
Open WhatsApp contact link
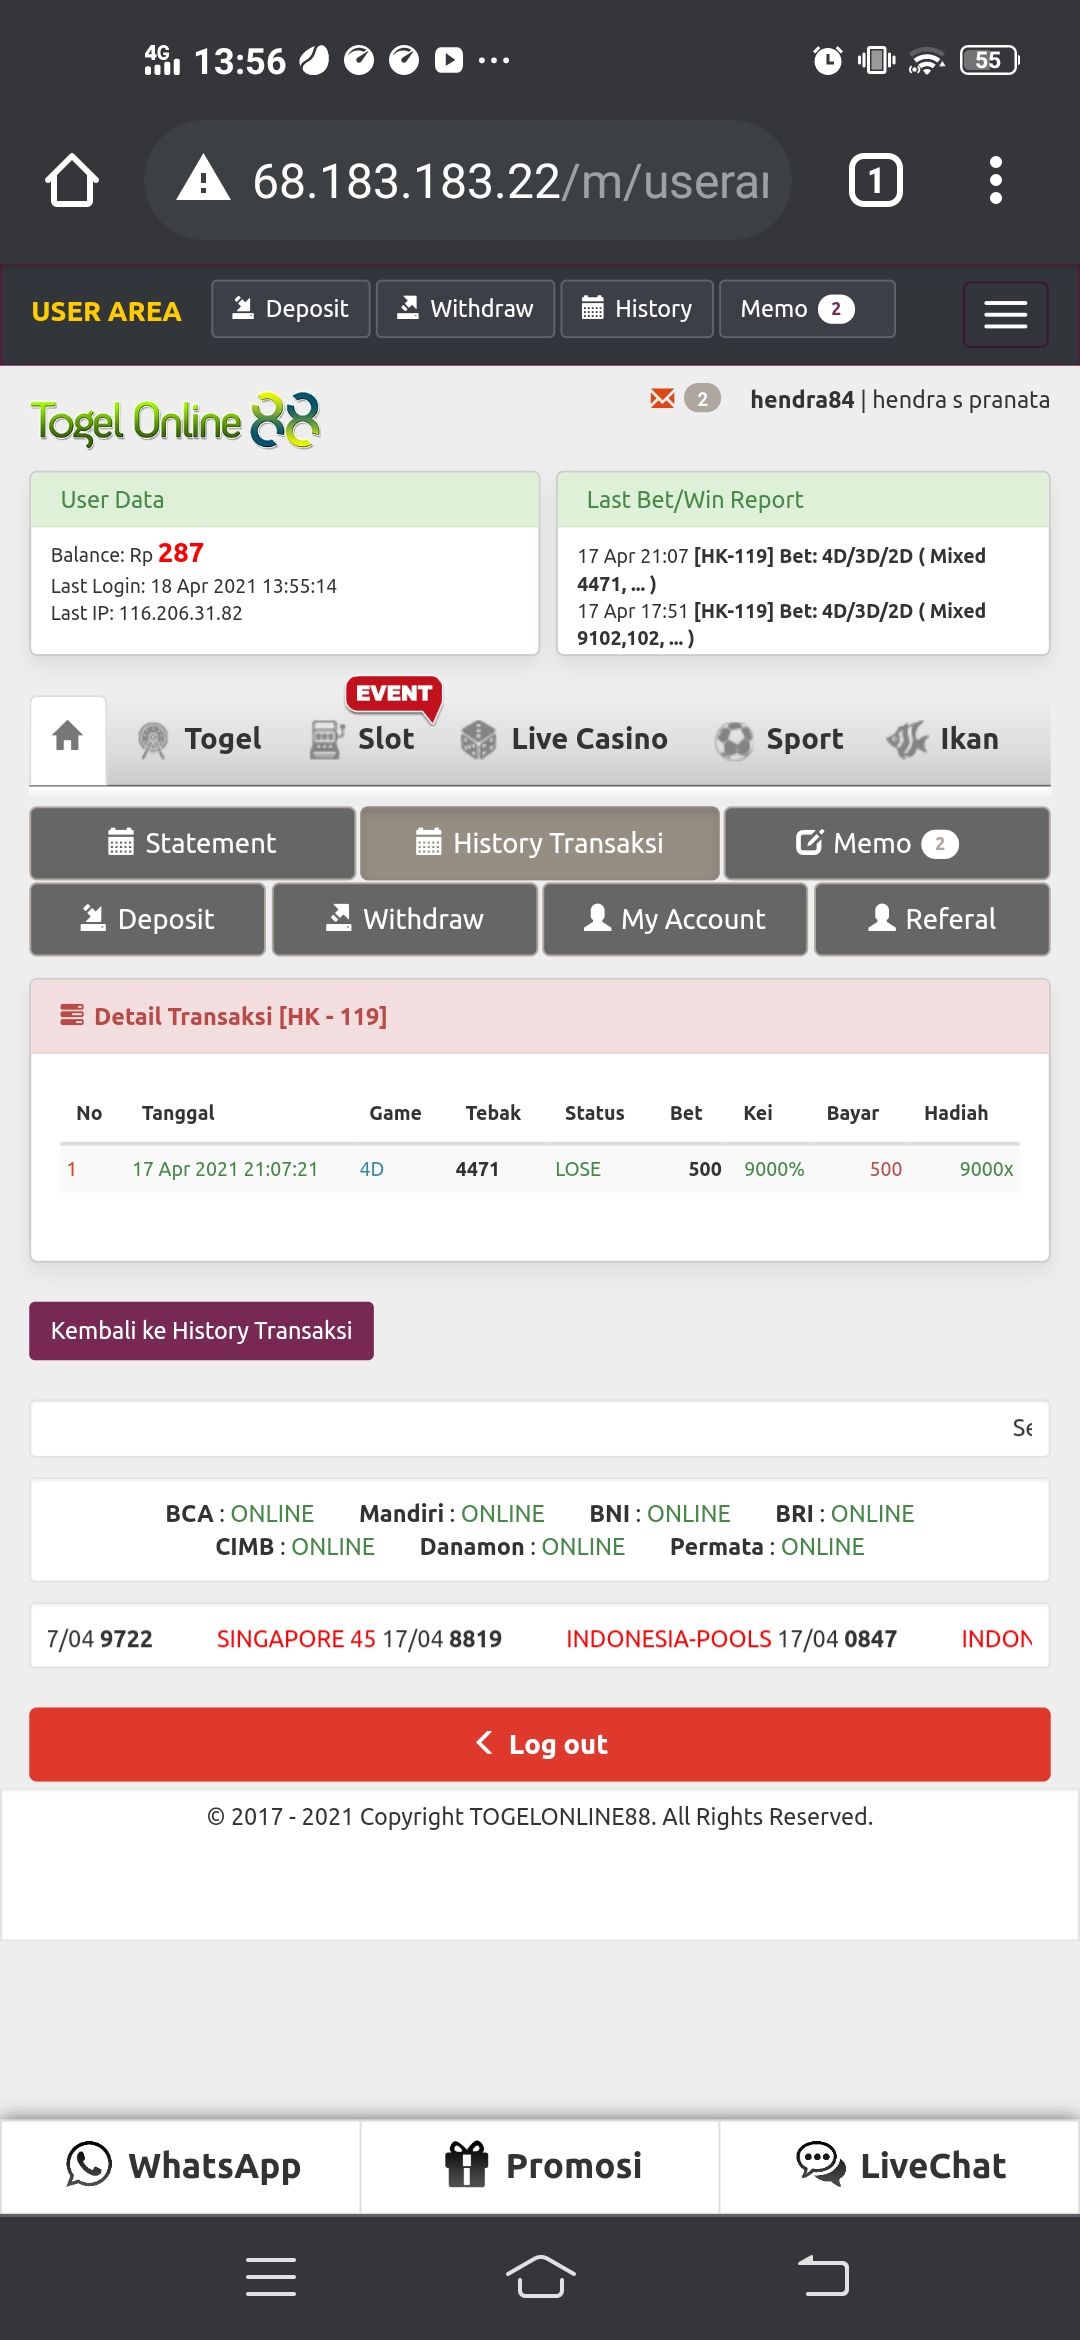point(182,2166)
